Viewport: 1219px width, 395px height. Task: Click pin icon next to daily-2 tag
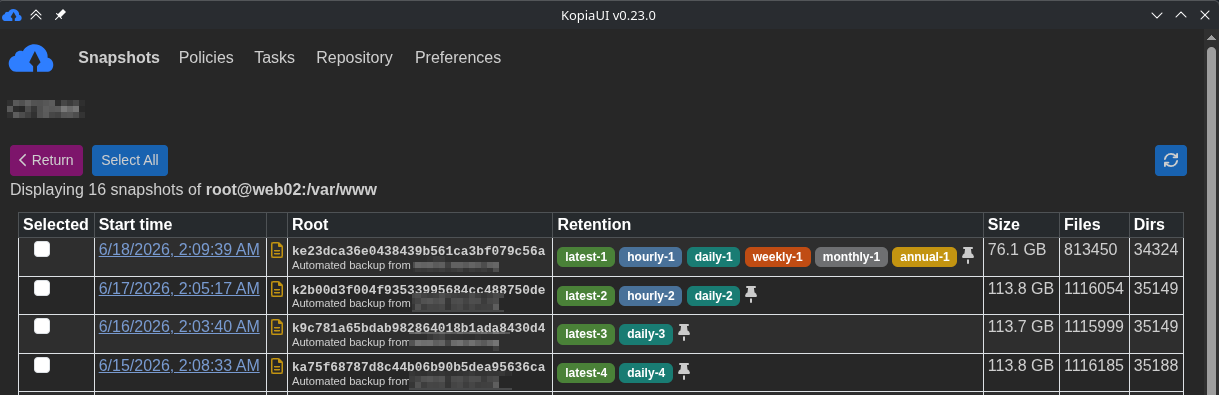(x=751, y=295)
